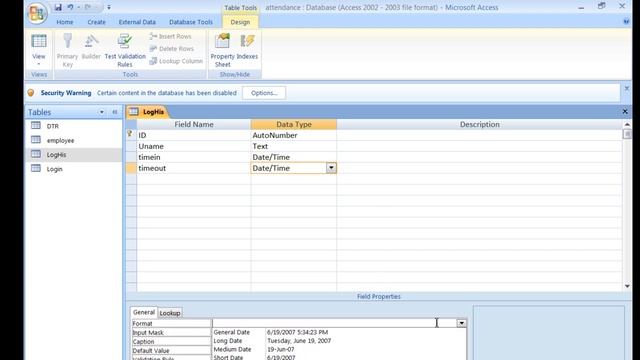640x360 pixels.
Task: Open the Database Tools ribbon tab
Action: click(x=191, y=22)
